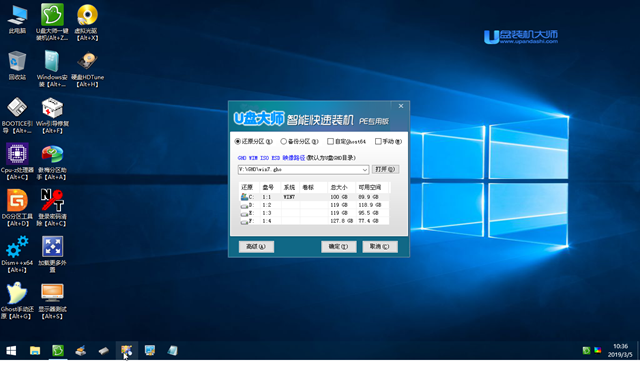This screenshot has width=640, height=367.
Task: Open the Windows Start menu button
Action: (x=11, y=351)
